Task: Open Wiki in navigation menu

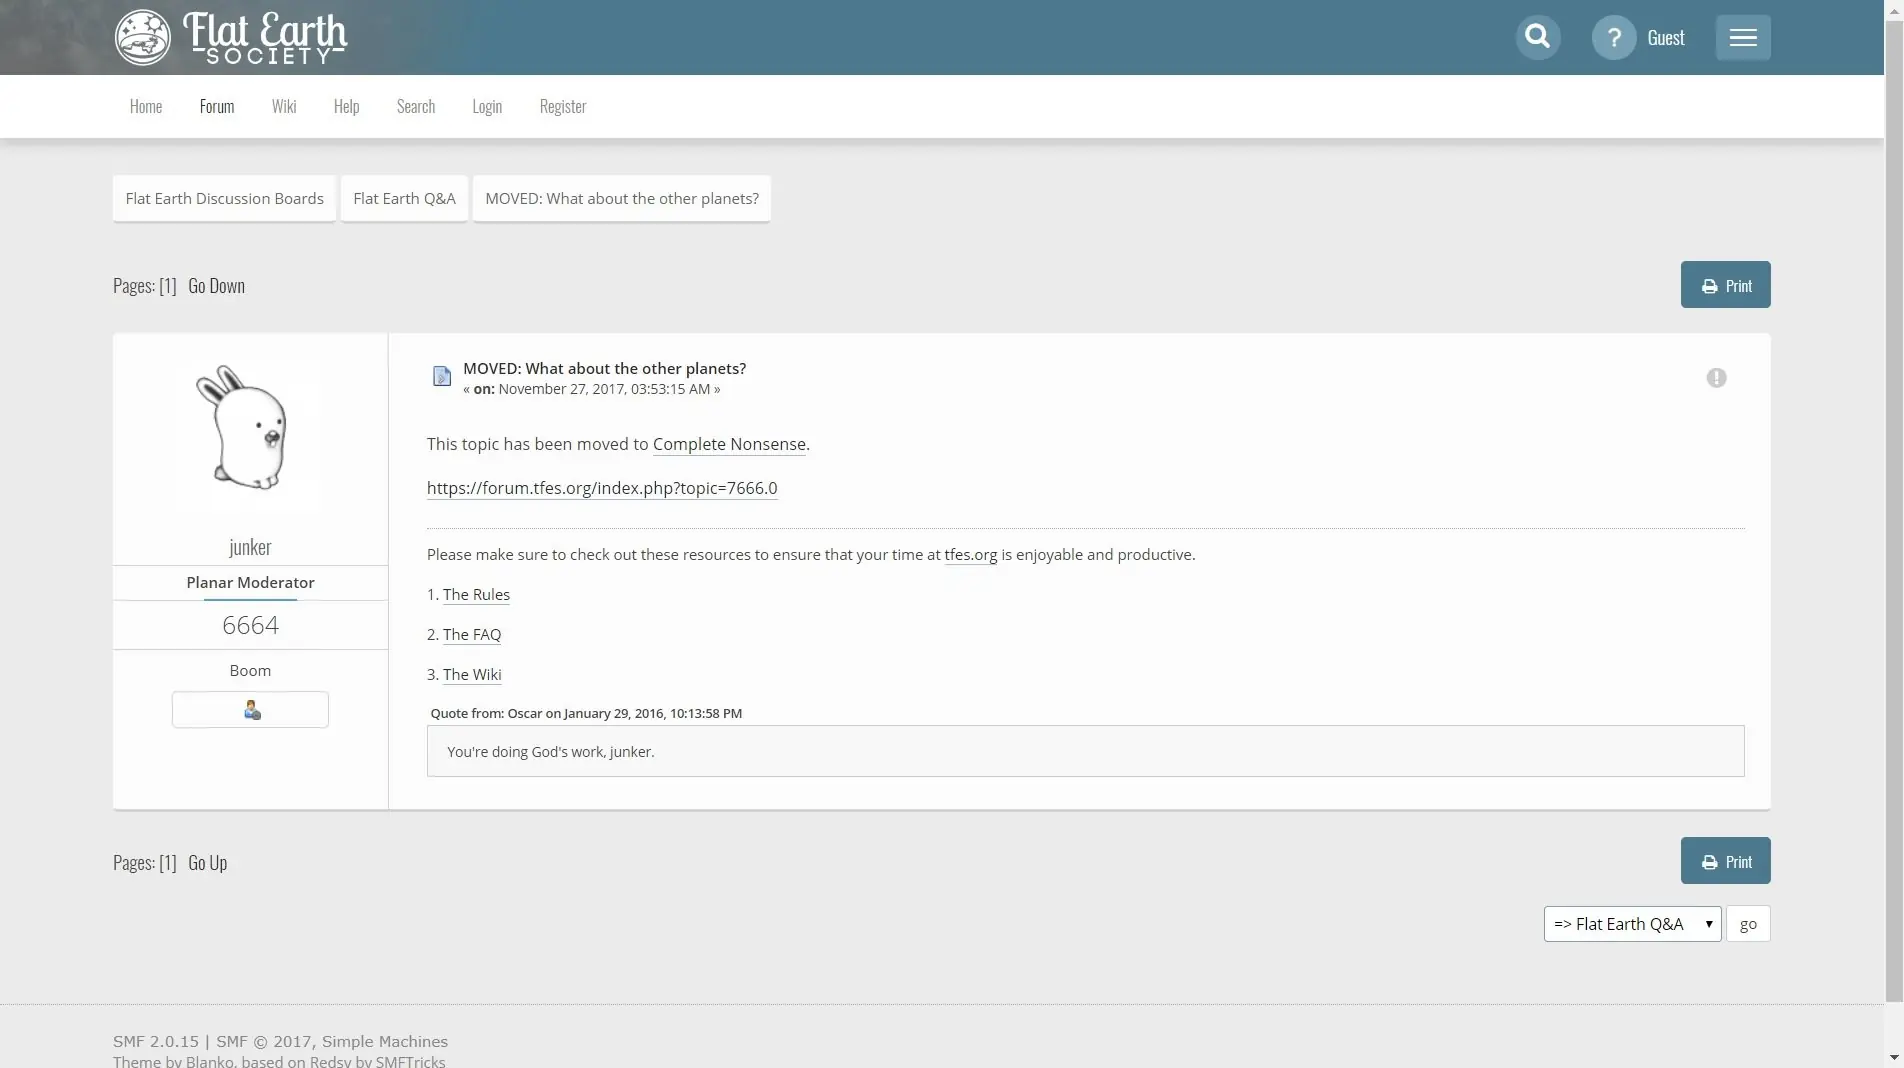Action: click(284, 106)
